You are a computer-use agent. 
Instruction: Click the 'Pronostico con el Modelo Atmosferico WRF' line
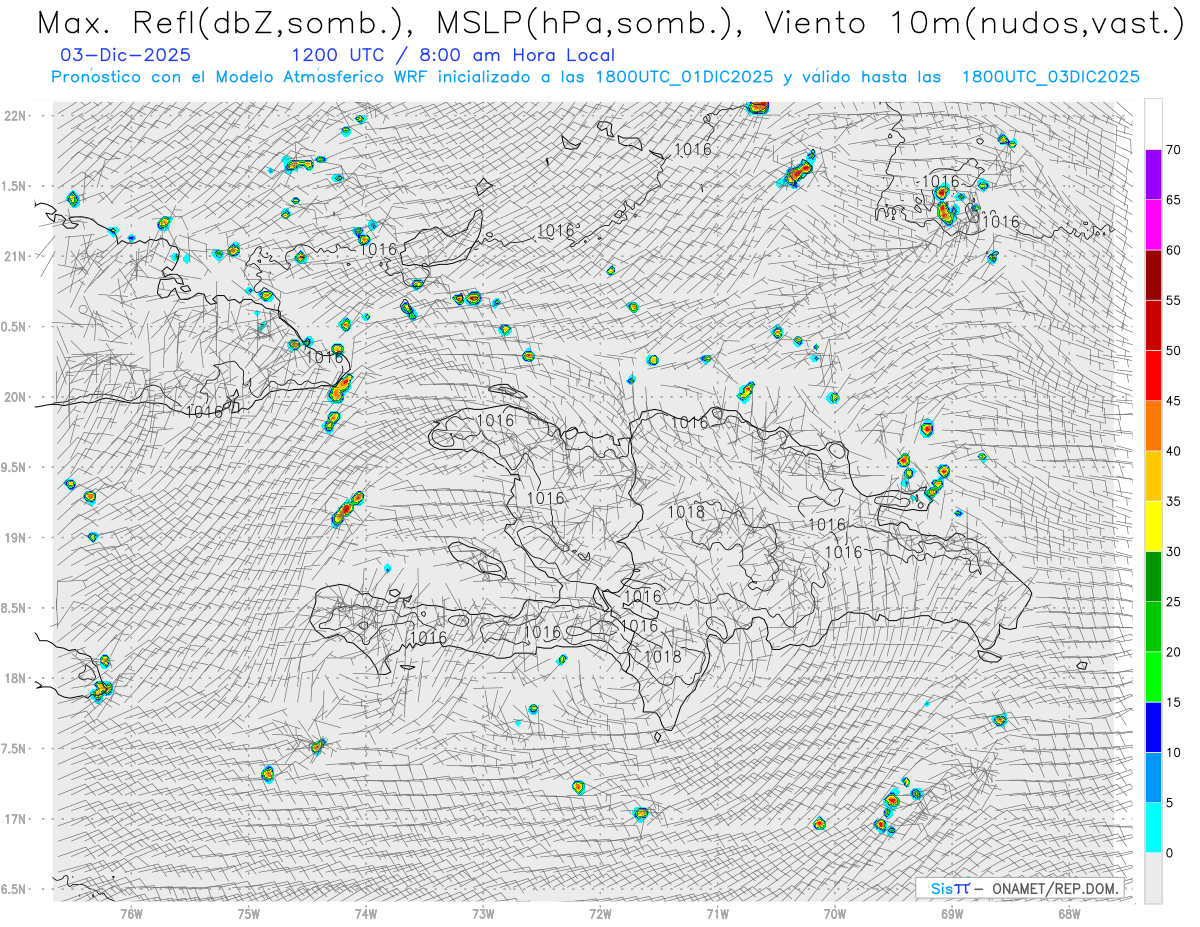click(595, 77)
